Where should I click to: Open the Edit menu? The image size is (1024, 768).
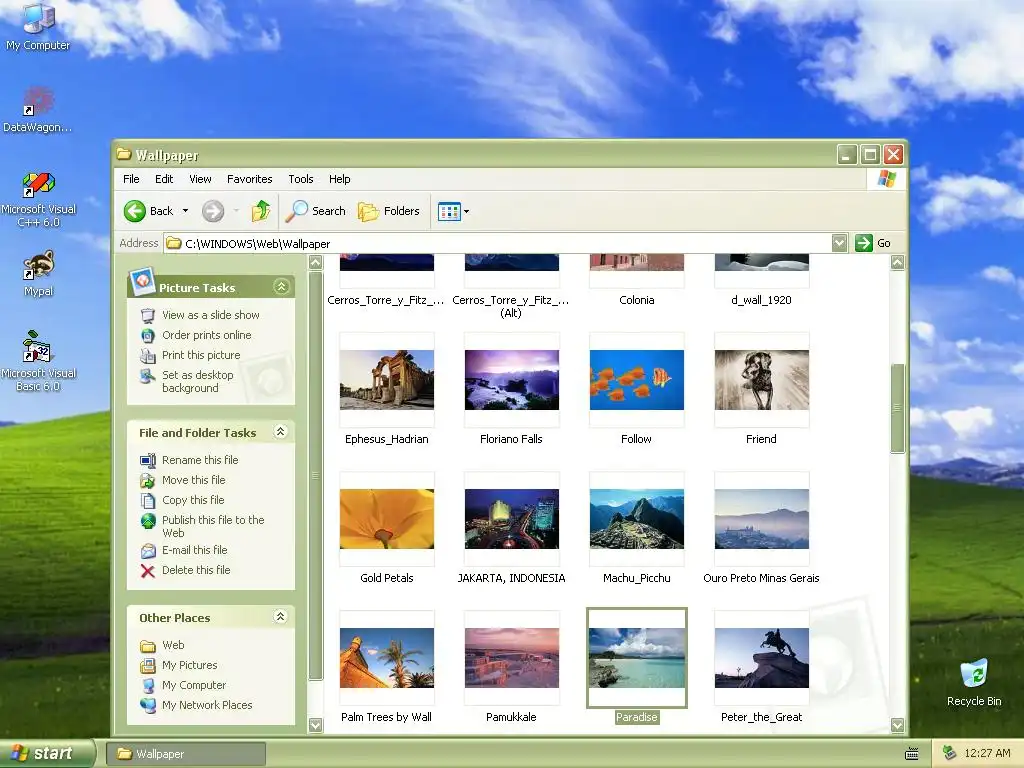tap(164, 179)
